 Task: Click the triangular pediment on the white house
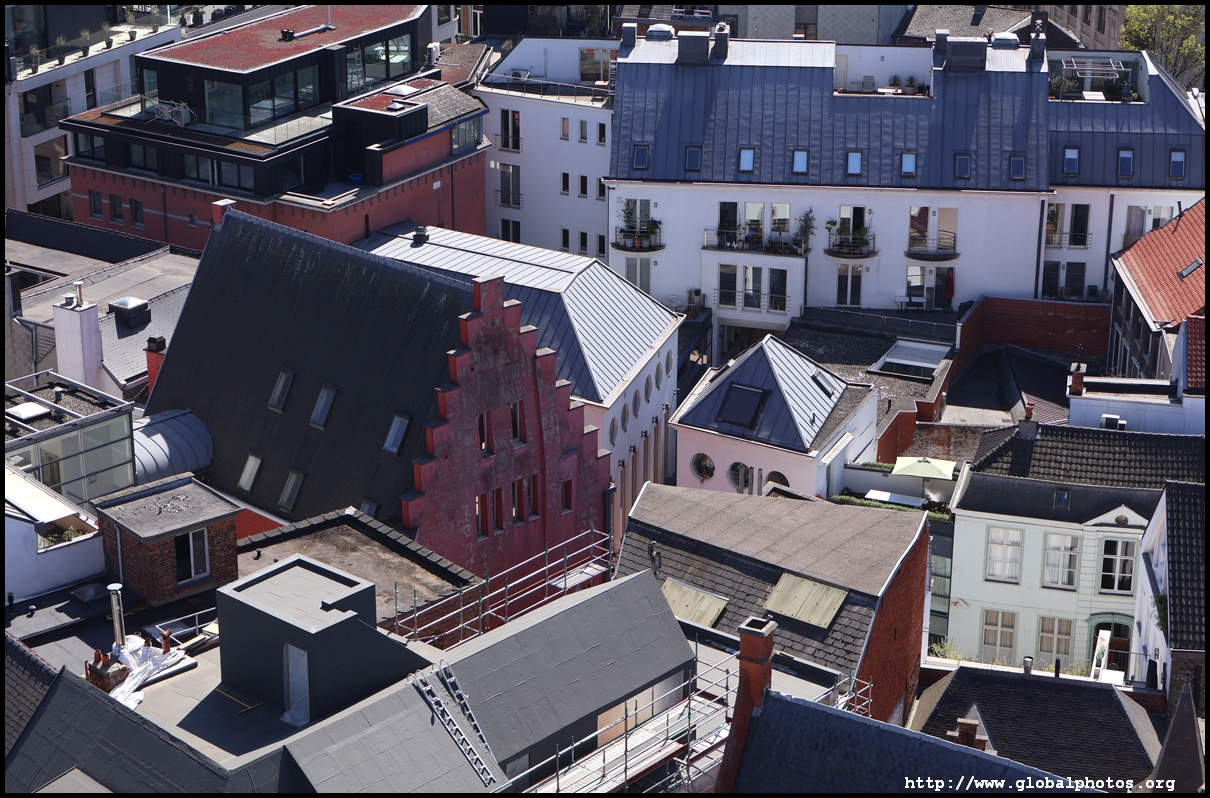pos(1117,517)
